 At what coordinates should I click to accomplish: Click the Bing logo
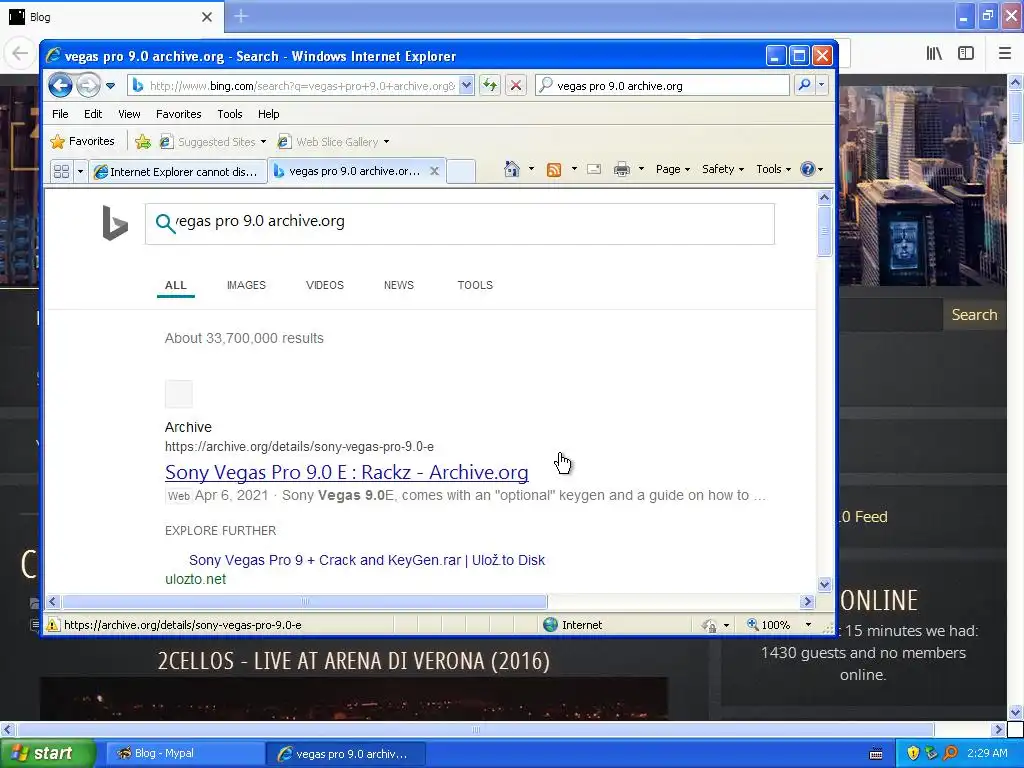[115, 223]
